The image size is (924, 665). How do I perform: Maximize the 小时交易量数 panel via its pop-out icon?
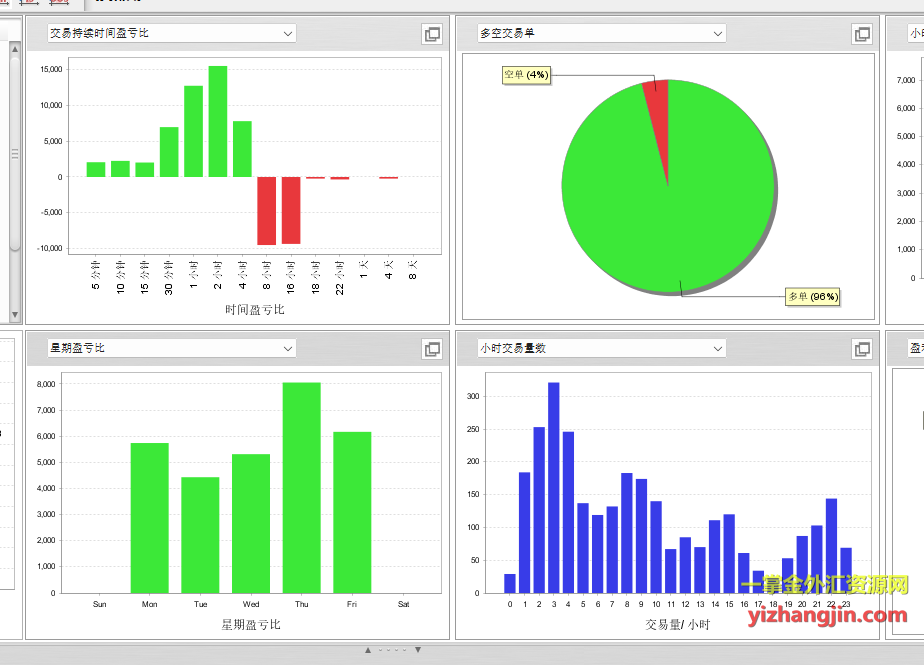[862, 349]
